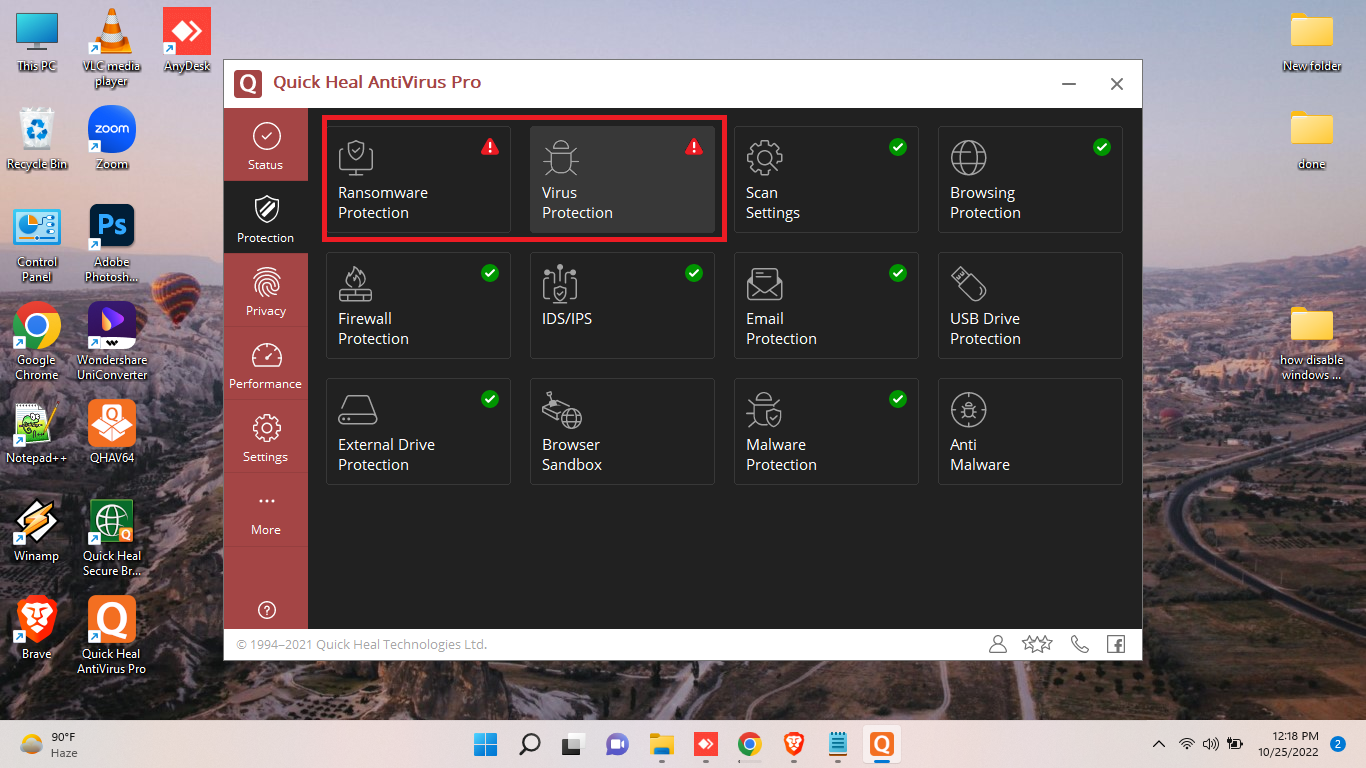Close the Quick Heal AntiVirus window
Viewport: 1366px width, 768px height.
(x=1117, y=84)
